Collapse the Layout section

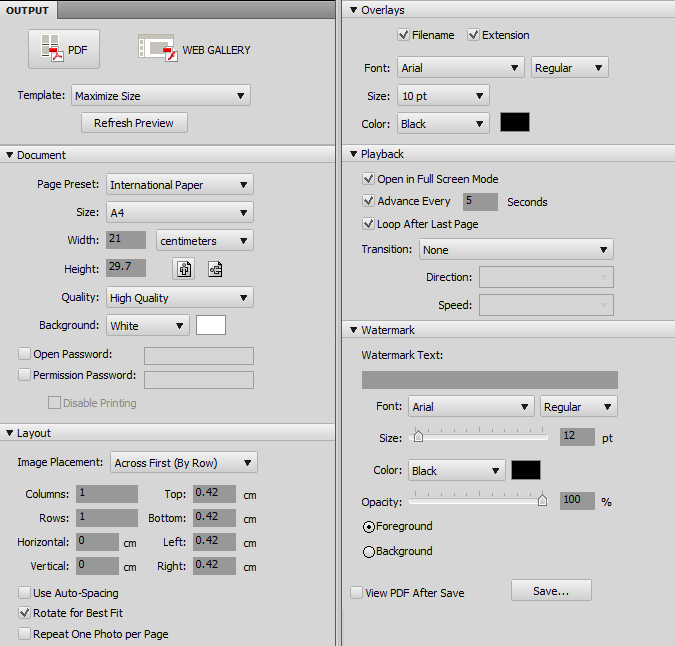10,433
